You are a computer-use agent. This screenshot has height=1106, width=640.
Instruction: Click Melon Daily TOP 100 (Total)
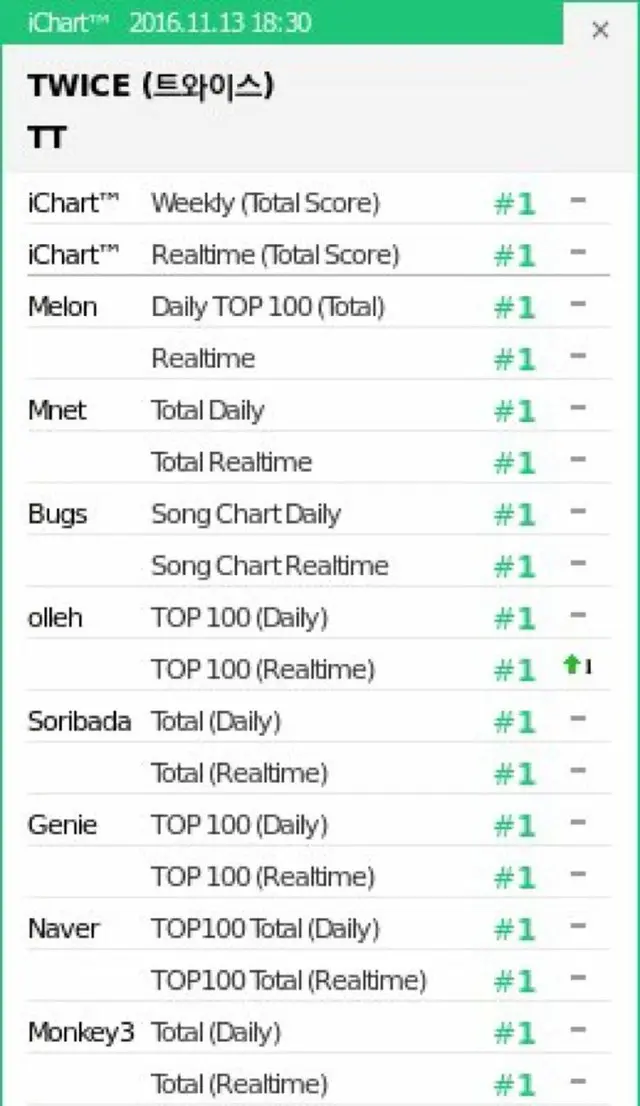point(268,306)
